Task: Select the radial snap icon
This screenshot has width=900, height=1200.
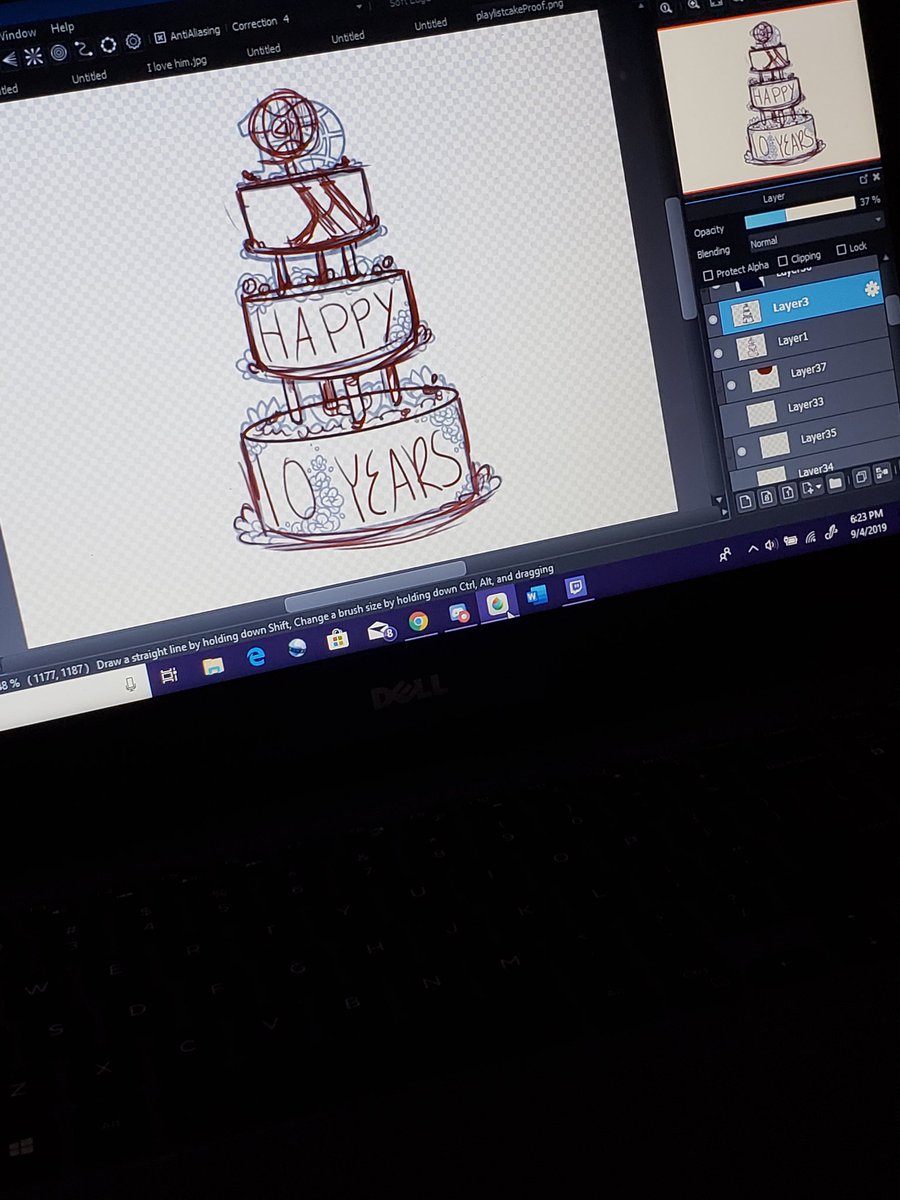Action: [x=34, y=55]
